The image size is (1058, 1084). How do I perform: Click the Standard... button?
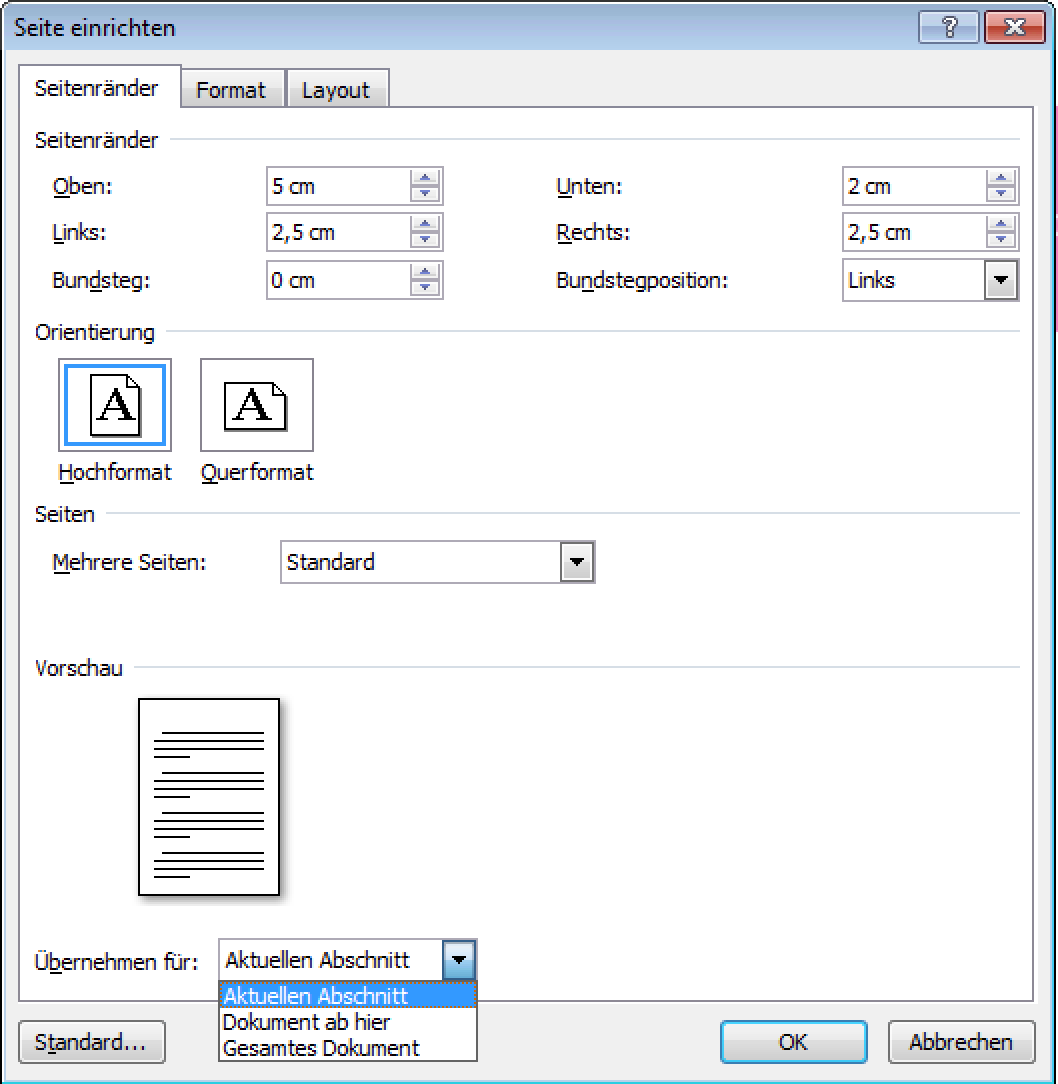pyautogui.click(x=91, y=1042)
